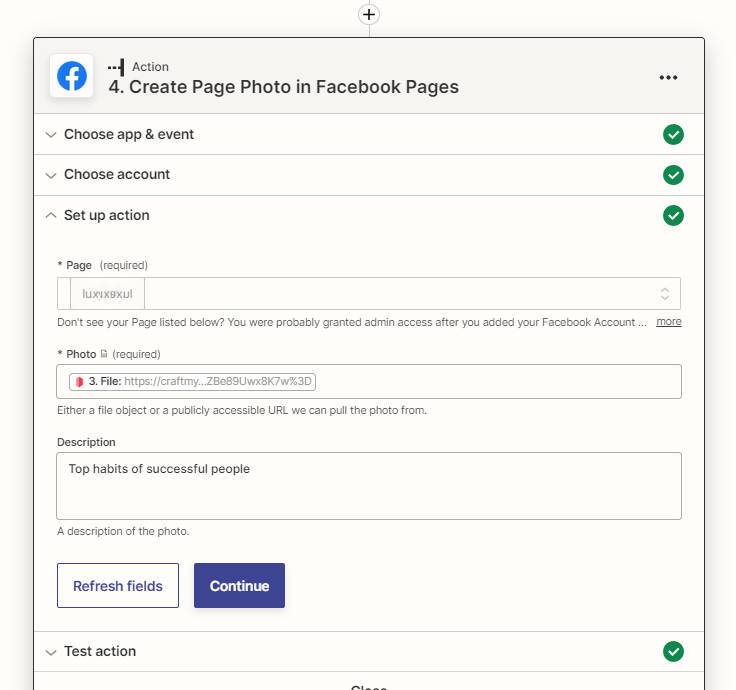736x690 pixels.
Task: Click the Facebook Pages app icon
Action: 72,76
